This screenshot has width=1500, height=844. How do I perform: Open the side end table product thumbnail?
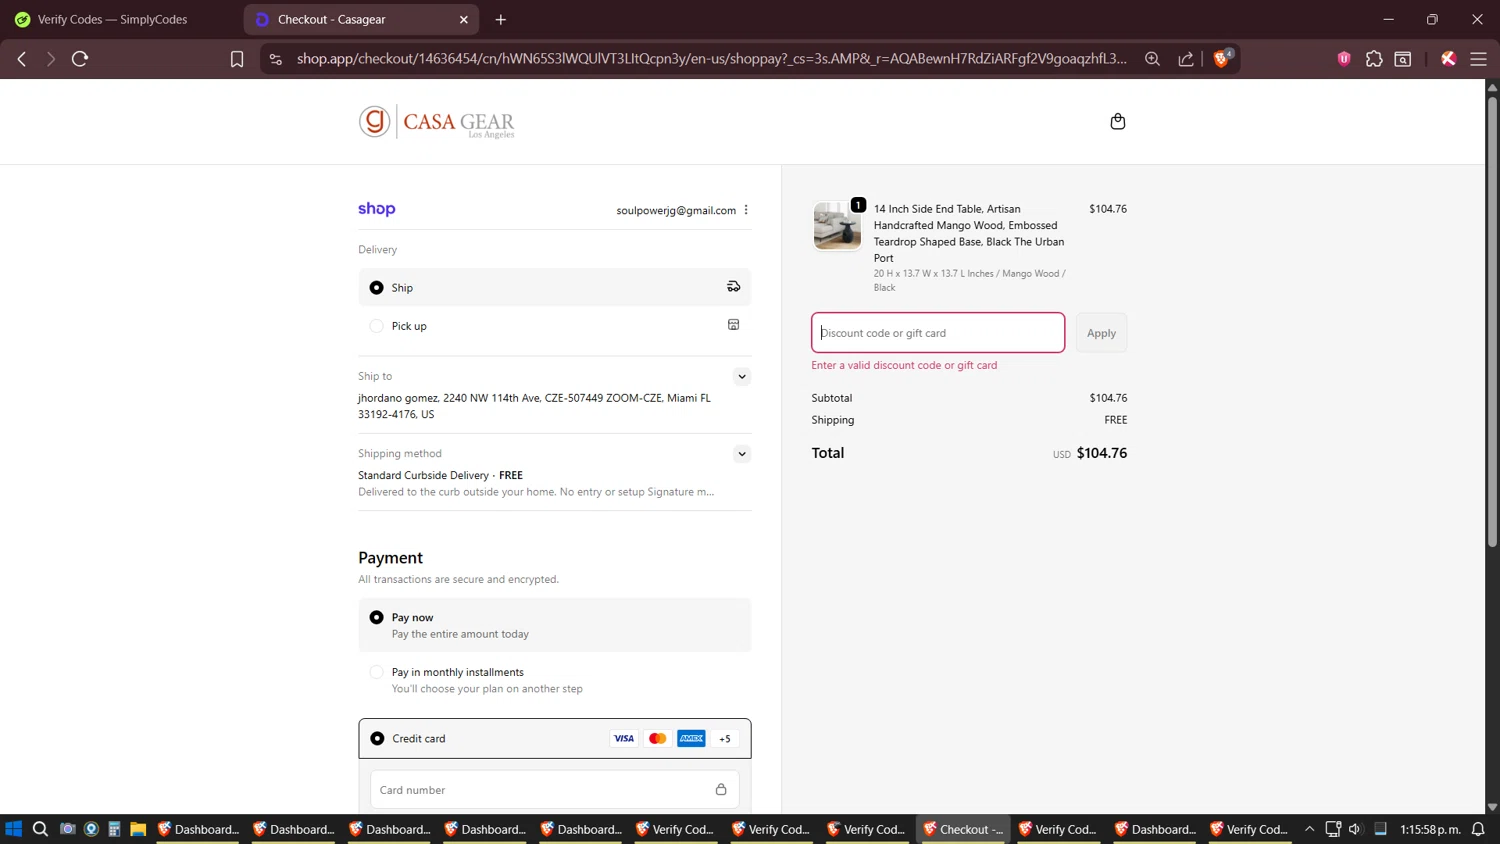[837, 225]
